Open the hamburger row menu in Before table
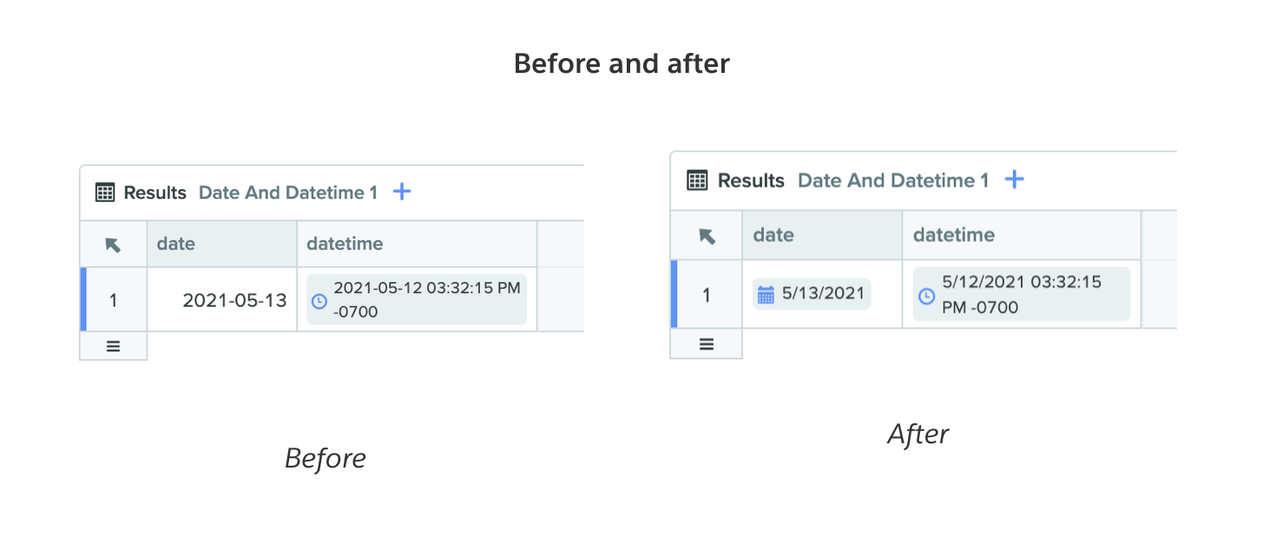Screen dimensions: 1276x543 pyautogui.click(x=113, y=346)
